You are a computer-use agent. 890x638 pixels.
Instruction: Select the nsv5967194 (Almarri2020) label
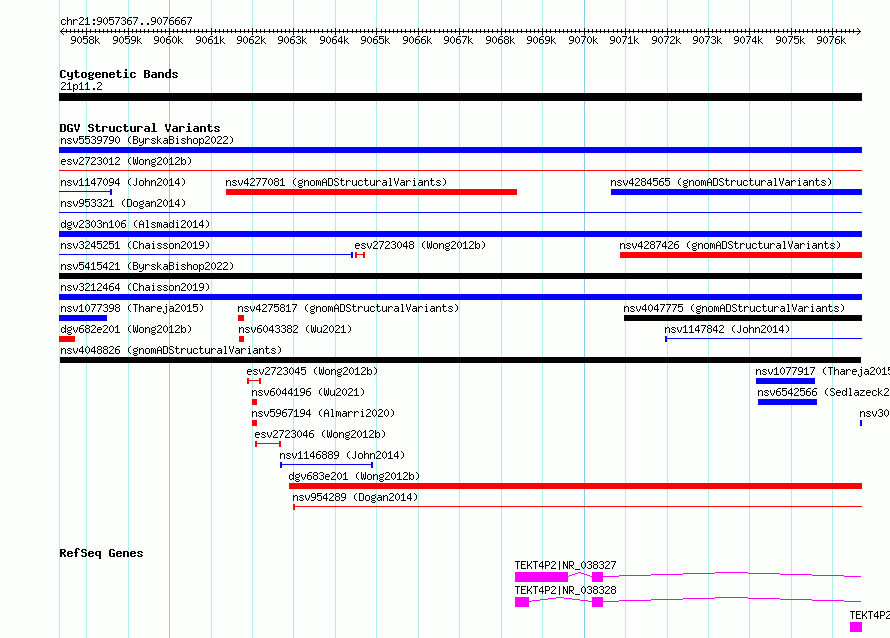click(323, 413)
